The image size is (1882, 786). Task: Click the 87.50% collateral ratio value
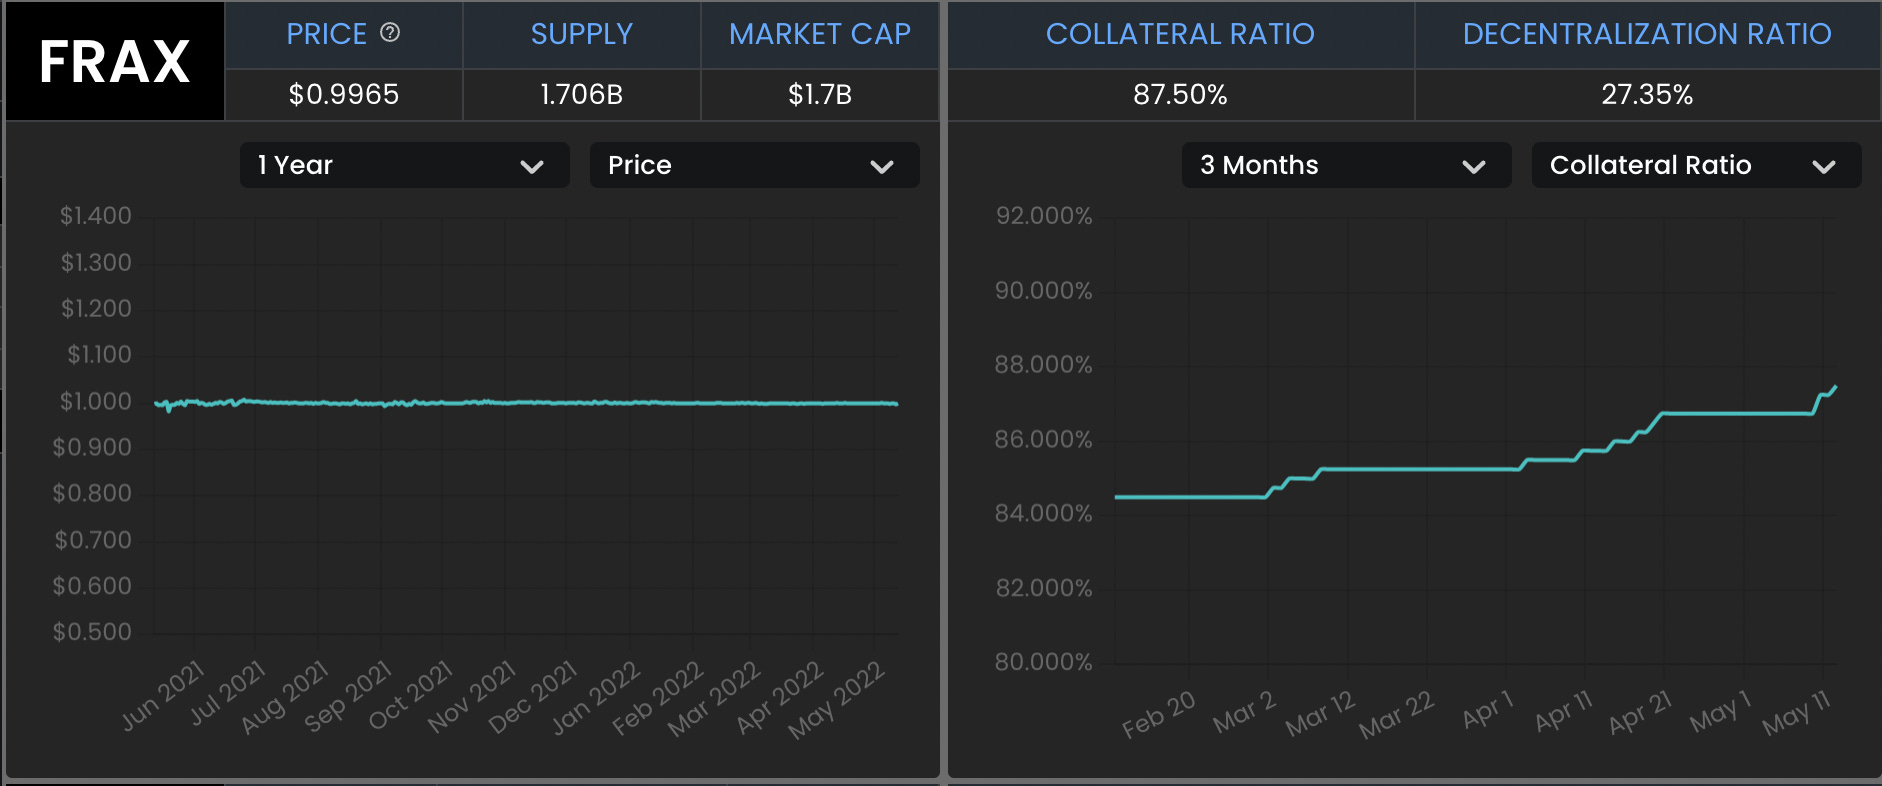point(1180,95)
